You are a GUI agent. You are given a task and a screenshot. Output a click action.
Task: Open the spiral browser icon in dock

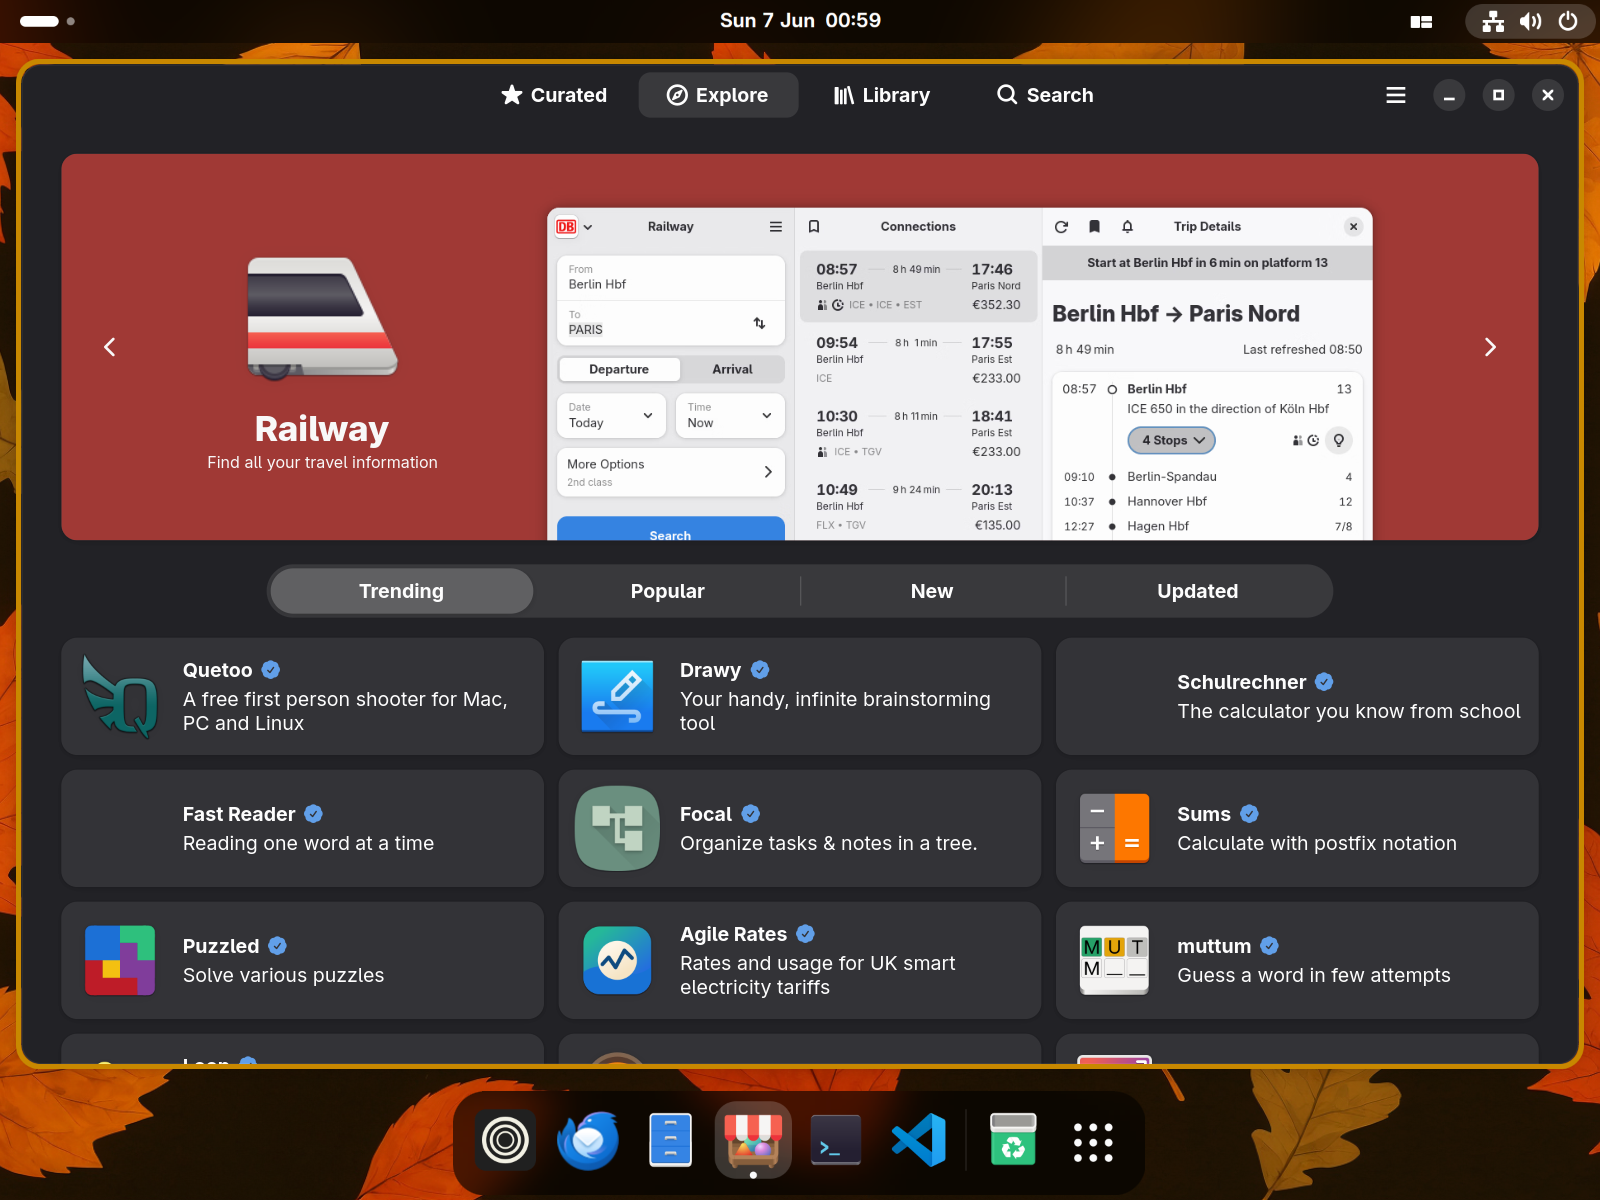tap(505, 1140)
